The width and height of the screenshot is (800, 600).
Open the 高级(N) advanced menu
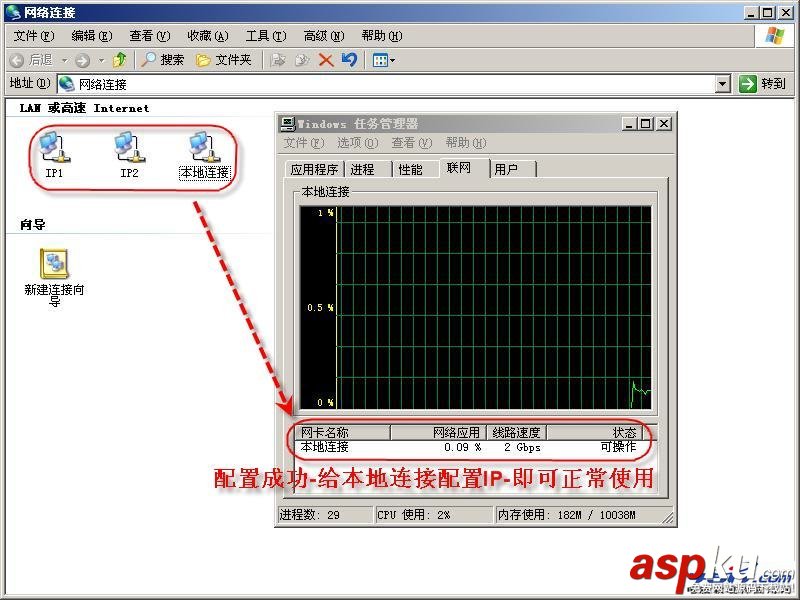324,36
